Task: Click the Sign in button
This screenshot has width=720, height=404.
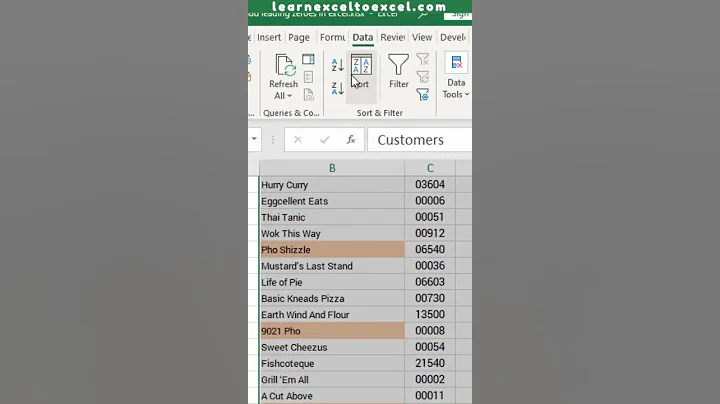Action: tap(458, 15)
